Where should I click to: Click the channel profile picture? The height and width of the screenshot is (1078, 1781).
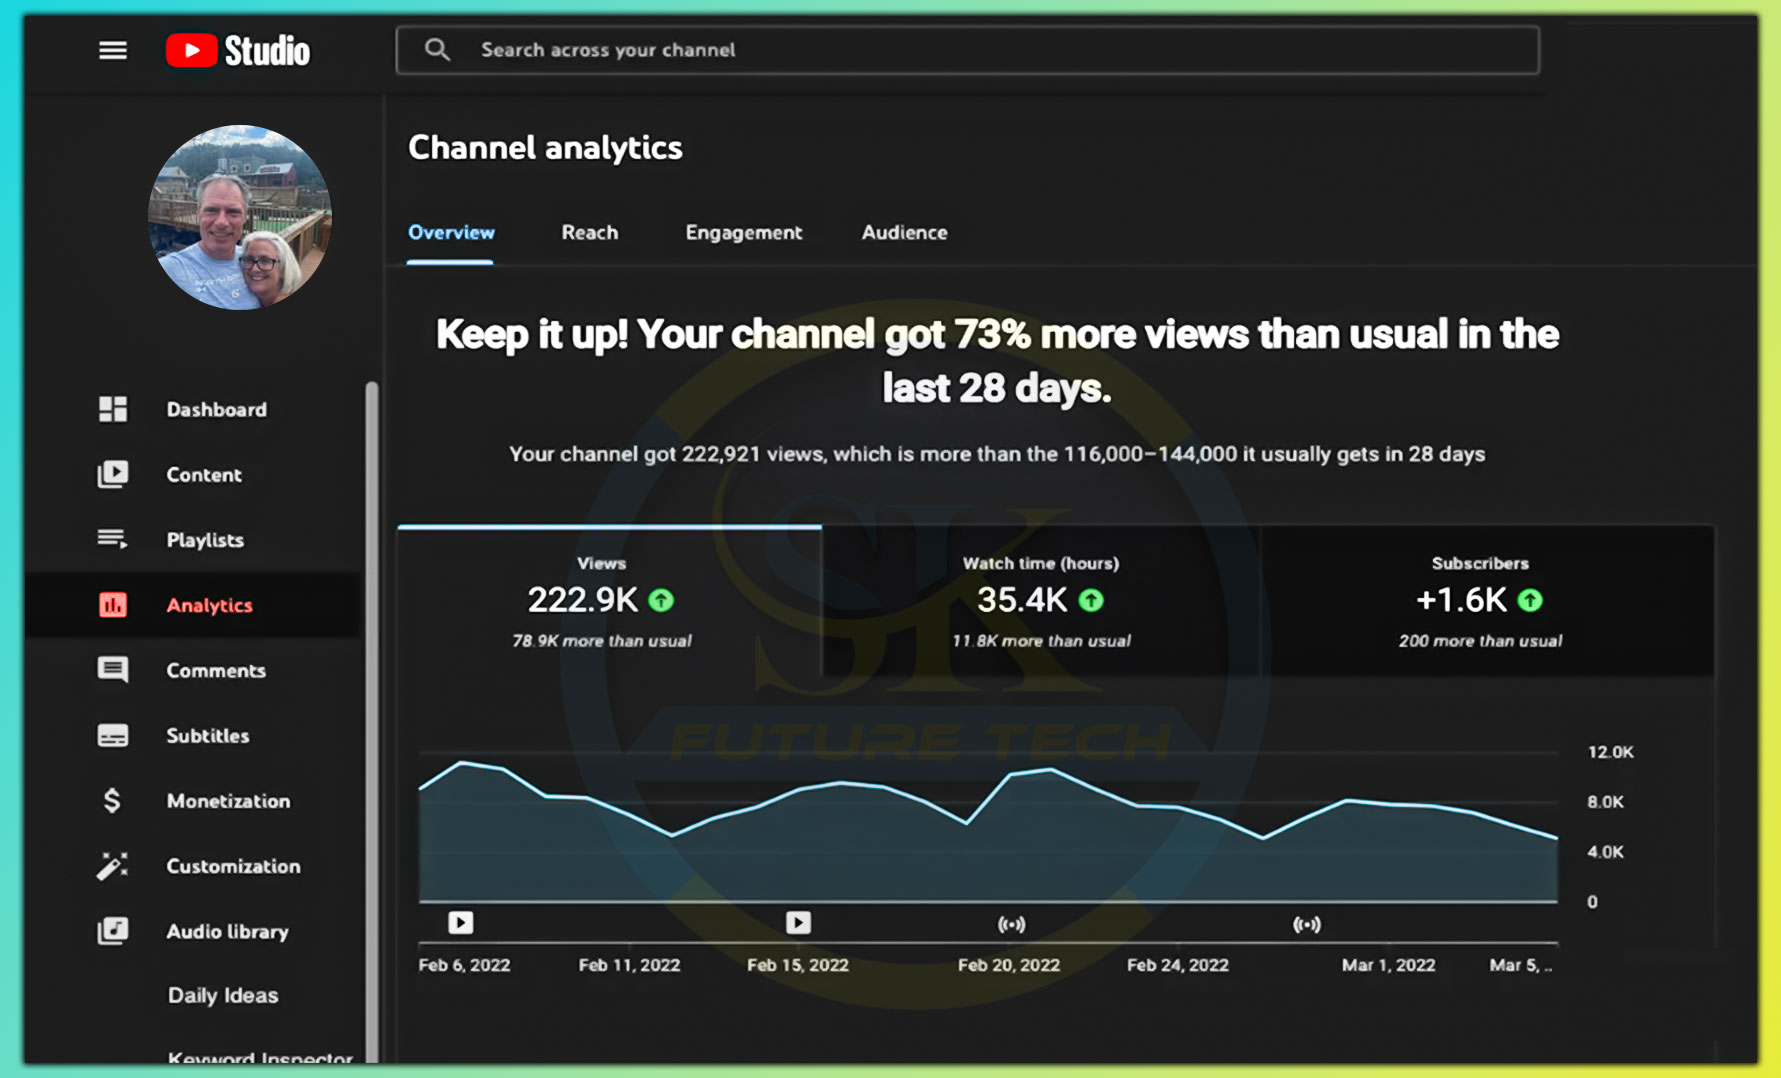[240, 217]
